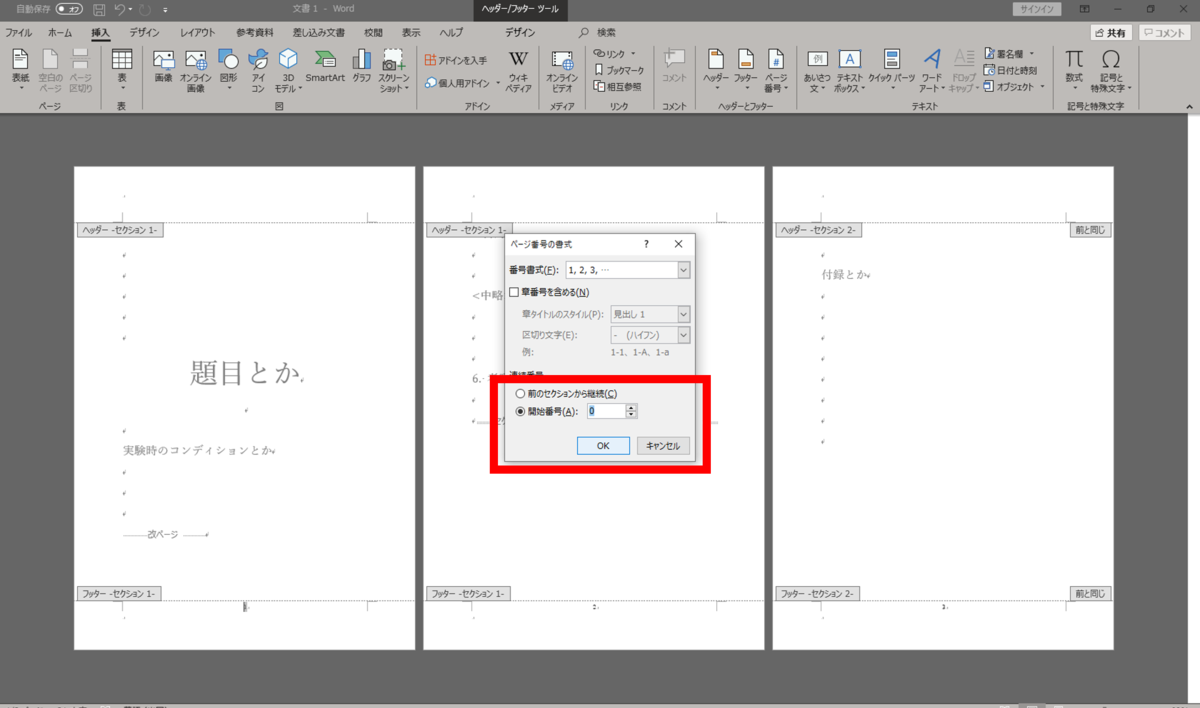
Task: Toggle the 自動保存 autosave switch
Action: coord(69,9)
